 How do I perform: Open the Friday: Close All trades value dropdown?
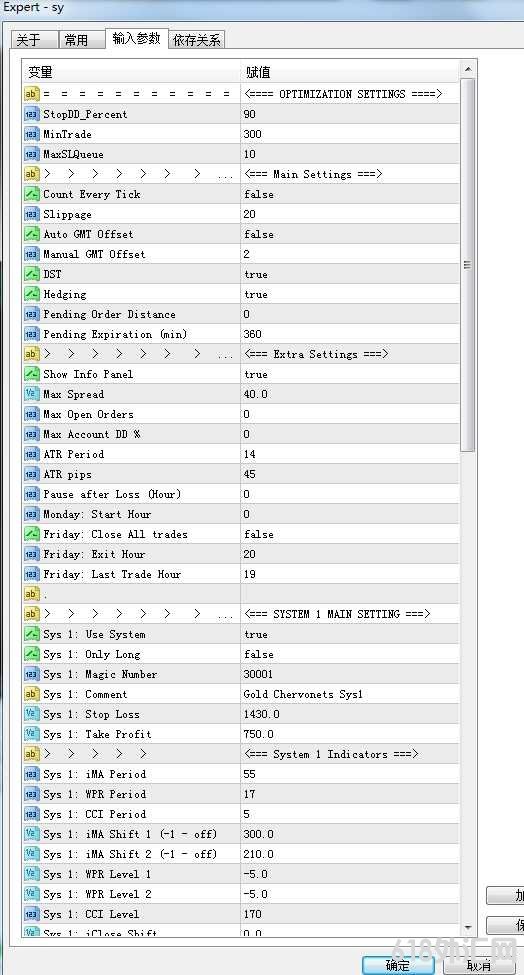pos(350,534)
